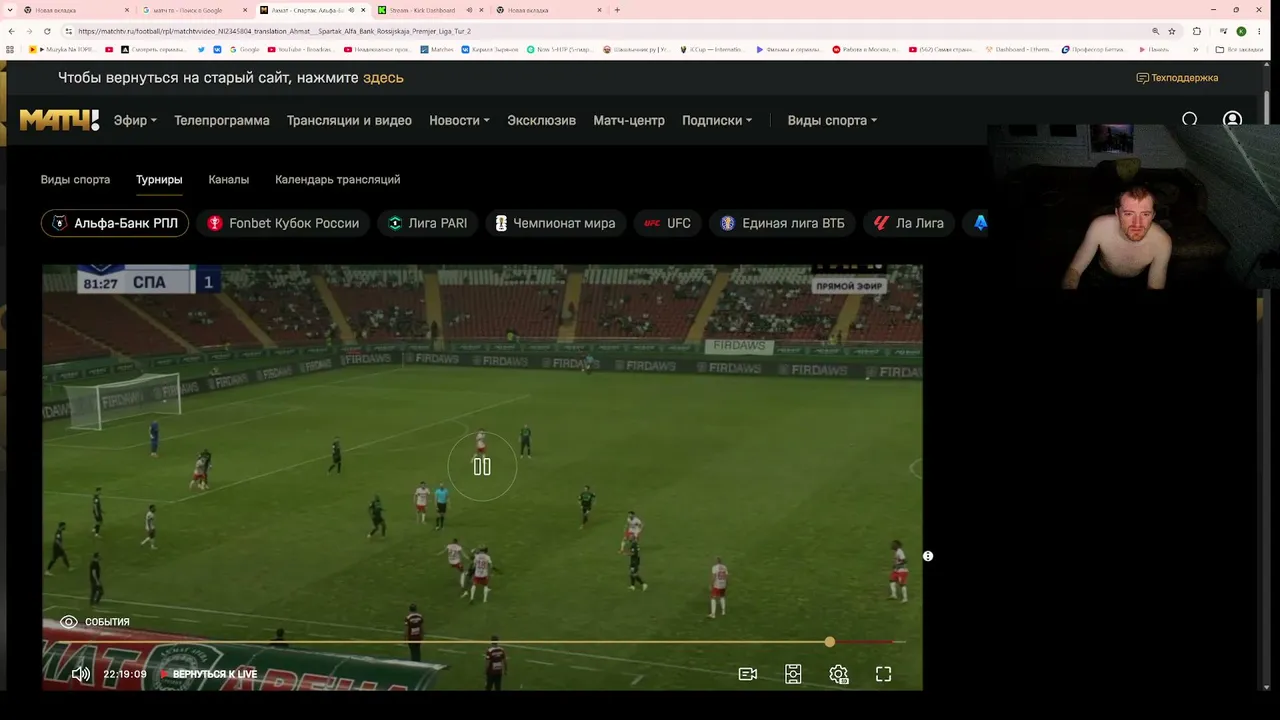Click the Прямой эфир badge on video

(x=849, y=286)
